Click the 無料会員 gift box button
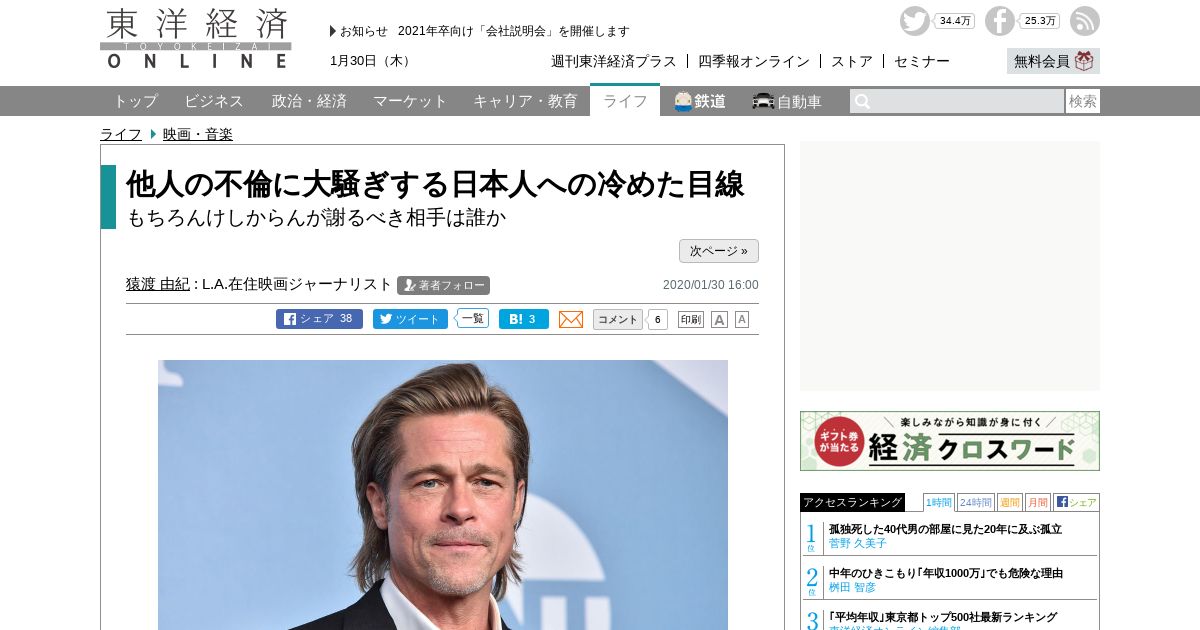This screenshot has height=630, width=1200. (x=1053, y=61)
